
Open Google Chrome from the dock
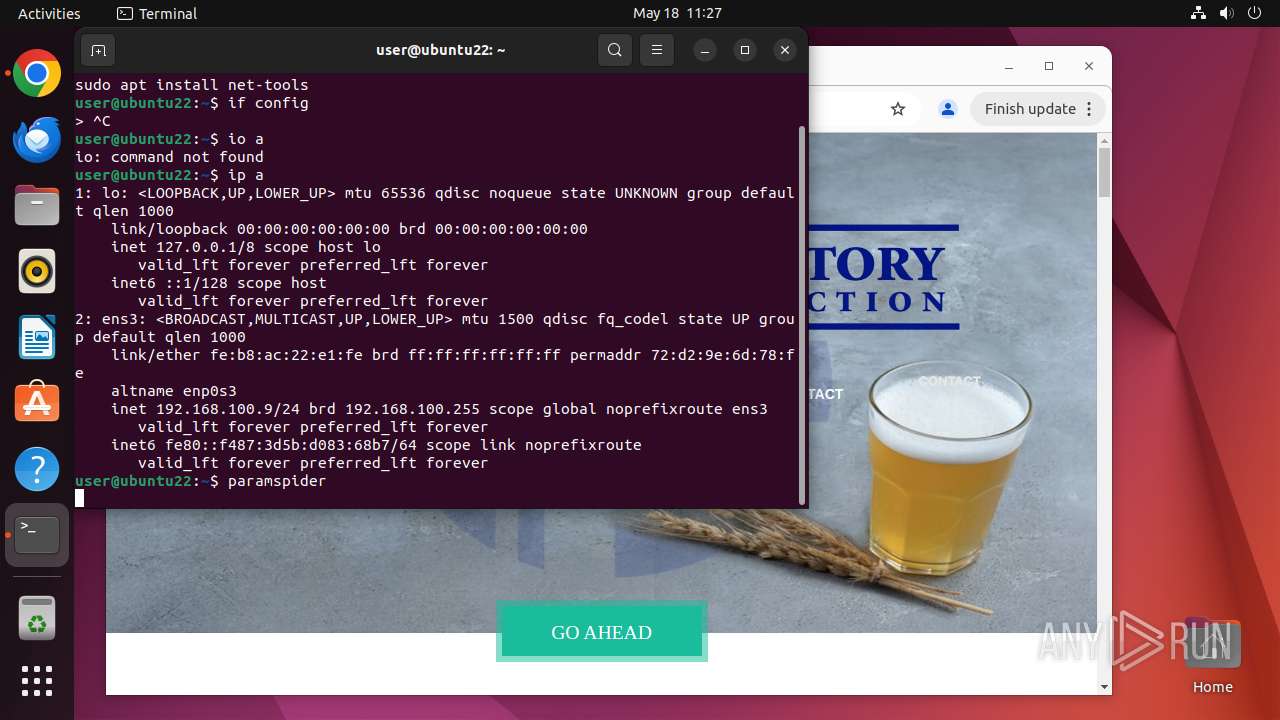pyautogui.click(x=37, y=73)
